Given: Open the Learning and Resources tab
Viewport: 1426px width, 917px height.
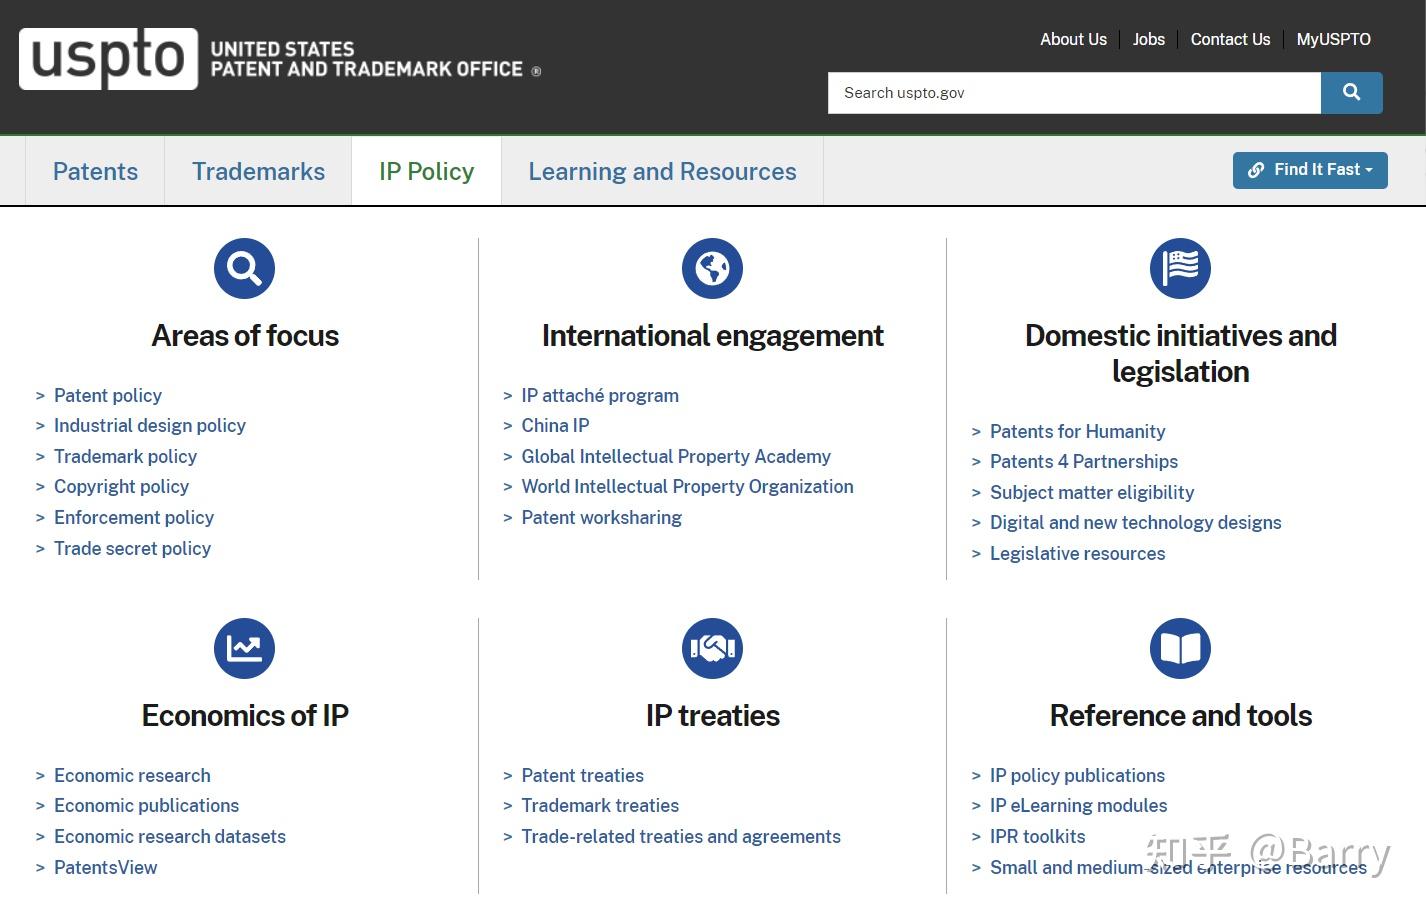Looking at the screenshot, I should [x=662, y=171].
